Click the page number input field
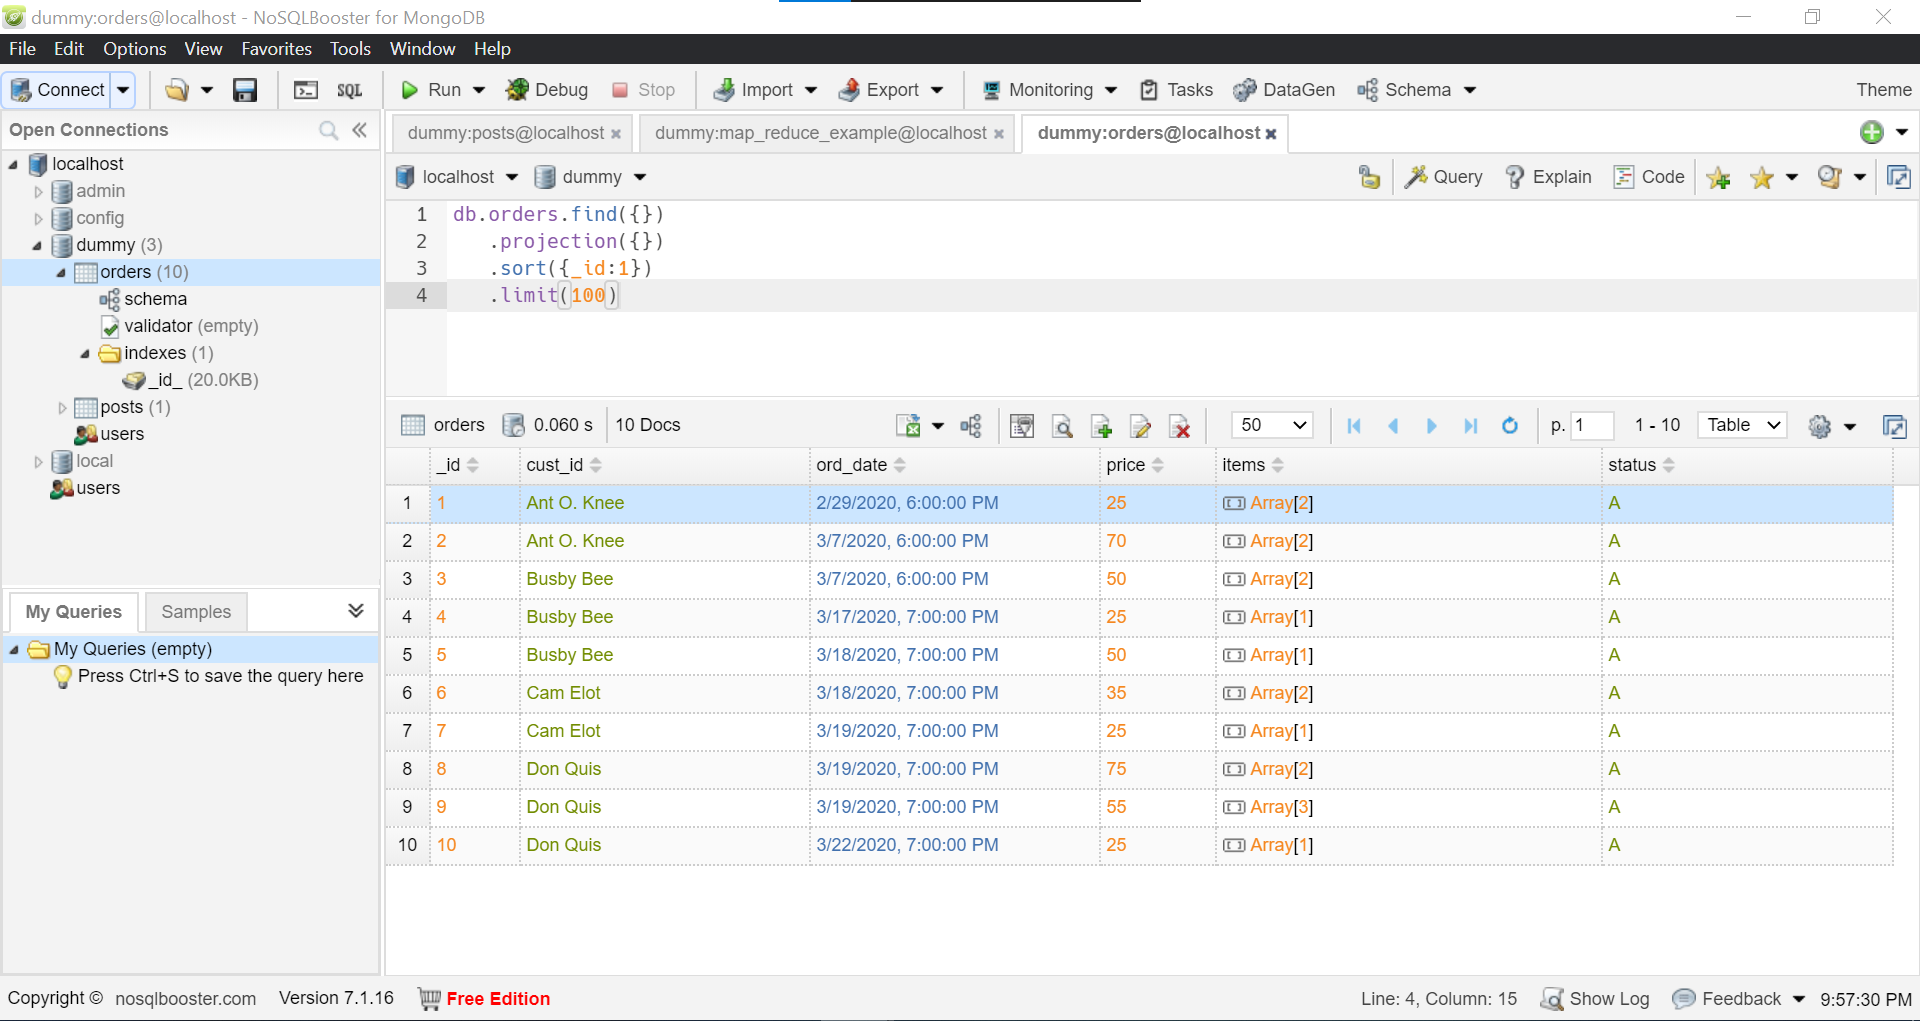Screen dimensions: 1920x1021 (x=1592, y=425)
